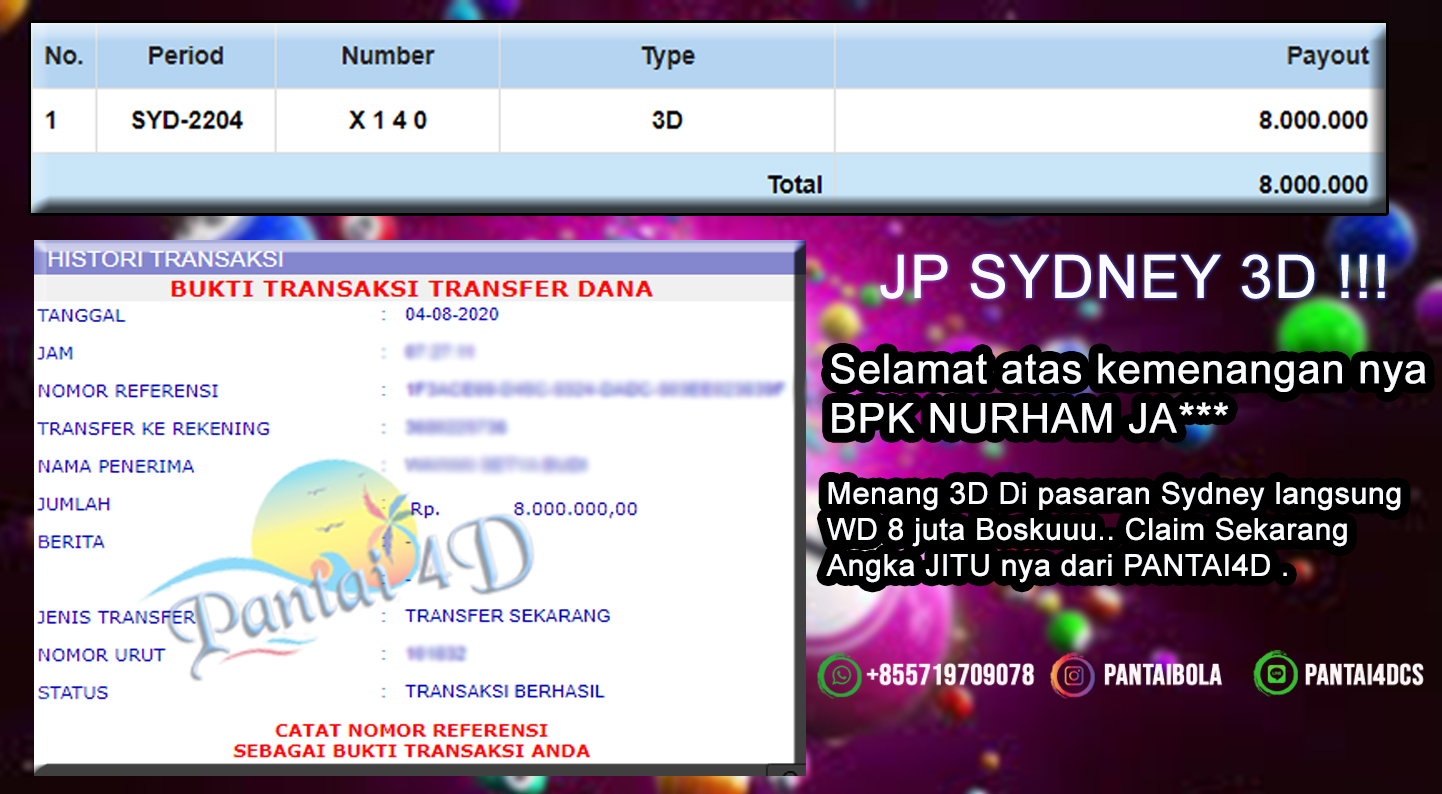Open the PANTAIBOLA Instagram handle
1442x794 pixels.
click(x=1163, y=676)
